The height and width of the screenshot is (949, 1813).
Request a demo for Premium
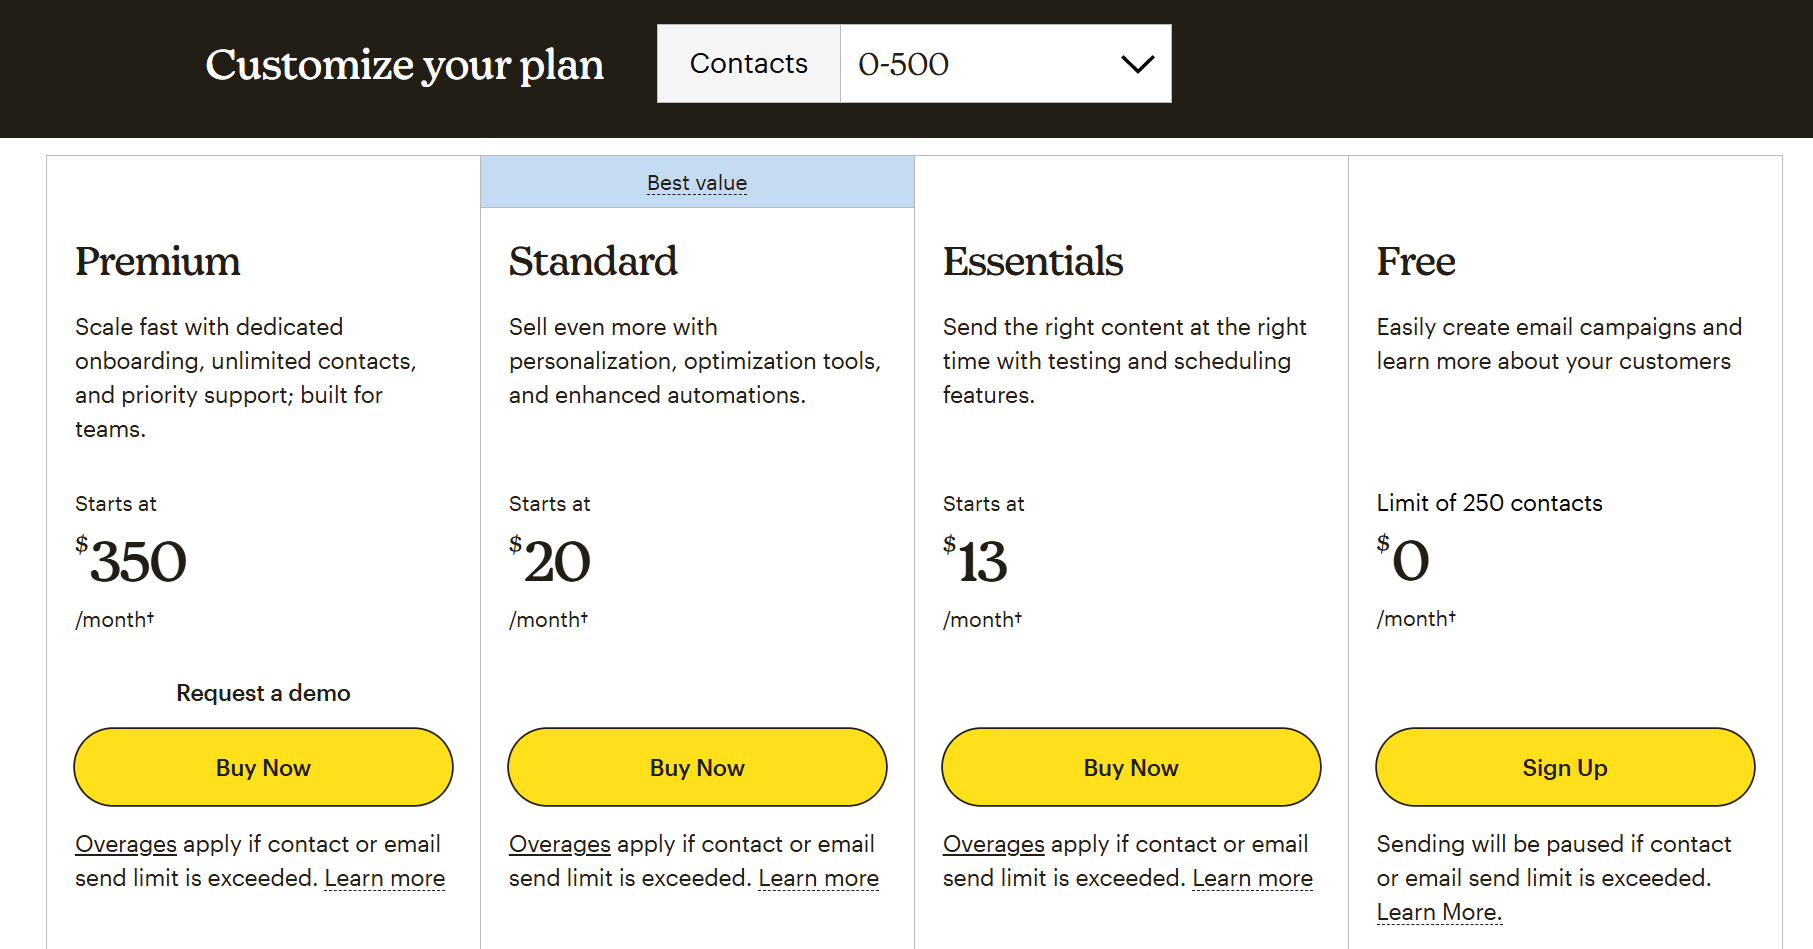point(262,692)
